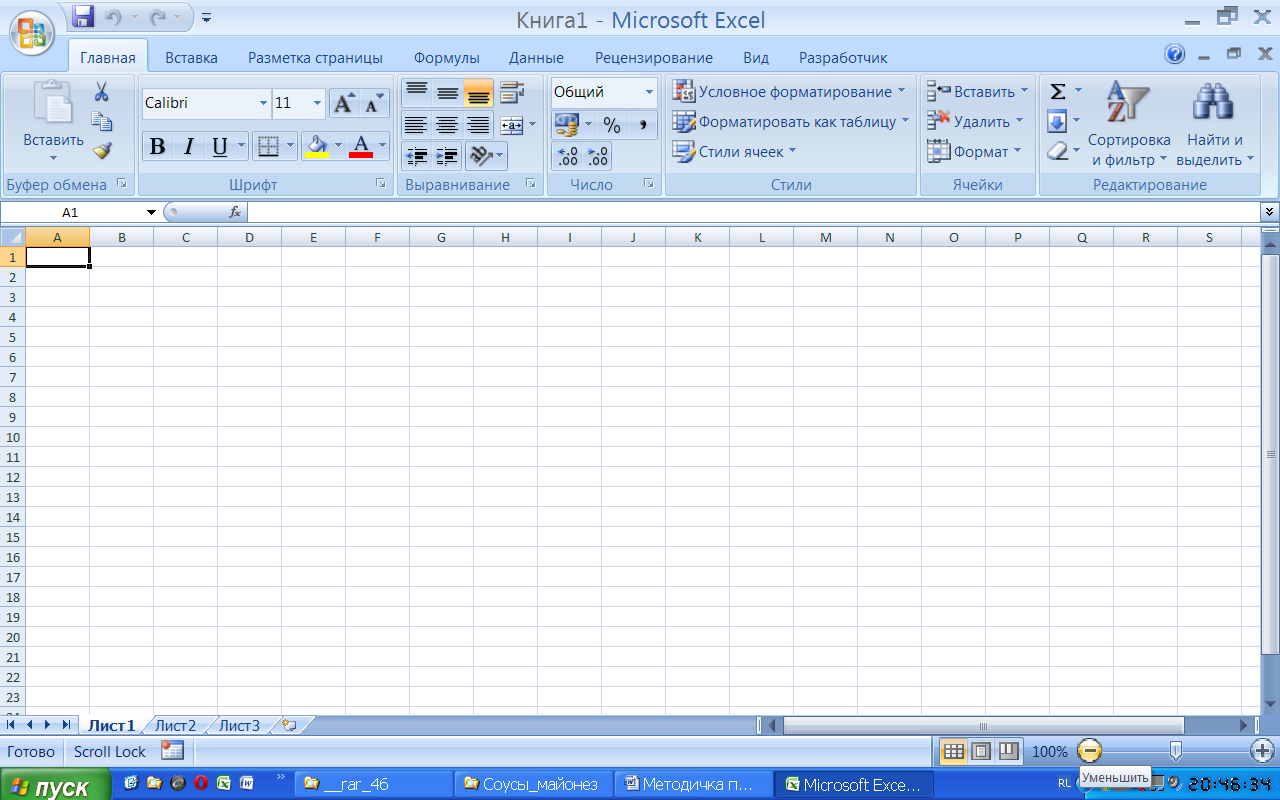Apply the accounting number format icon
Screen dimensions: 1280x800
[567, 125]
